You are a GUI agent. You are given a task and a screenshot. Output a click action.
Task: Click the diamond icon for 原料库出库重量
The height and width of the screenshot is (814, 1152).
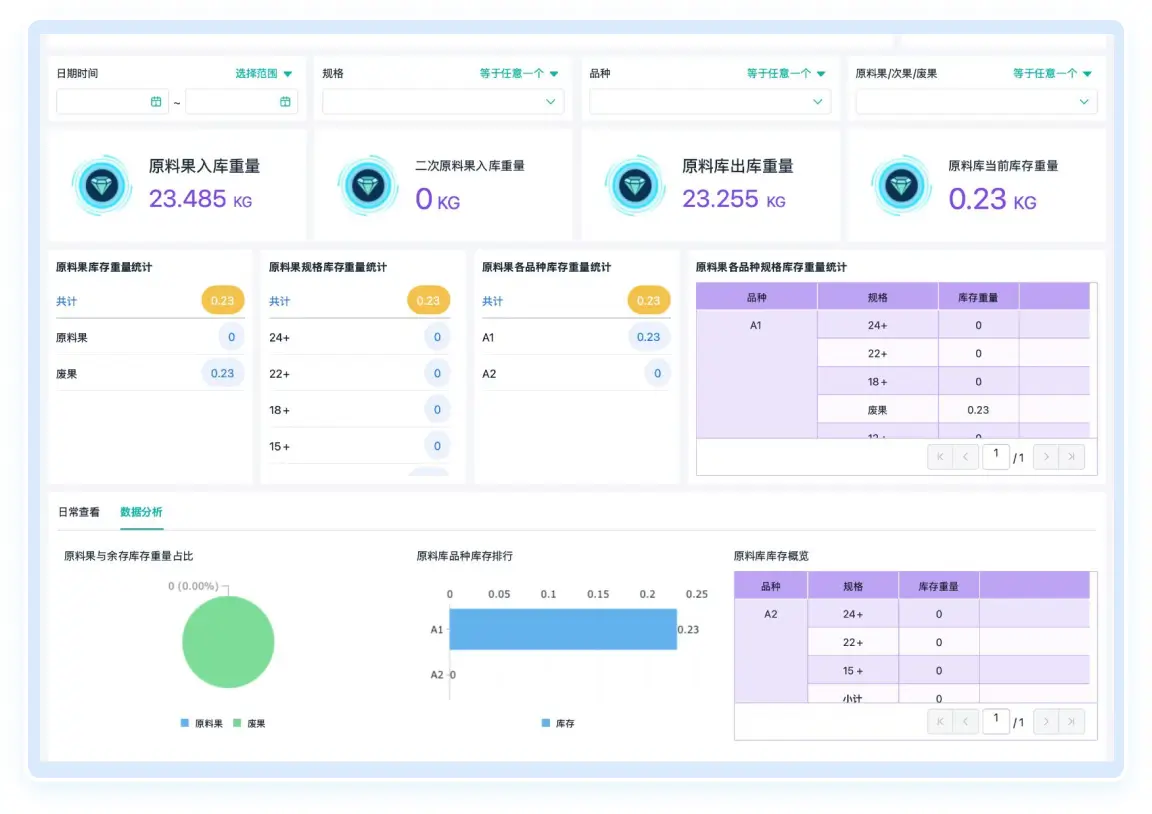(x=635, y=185)
